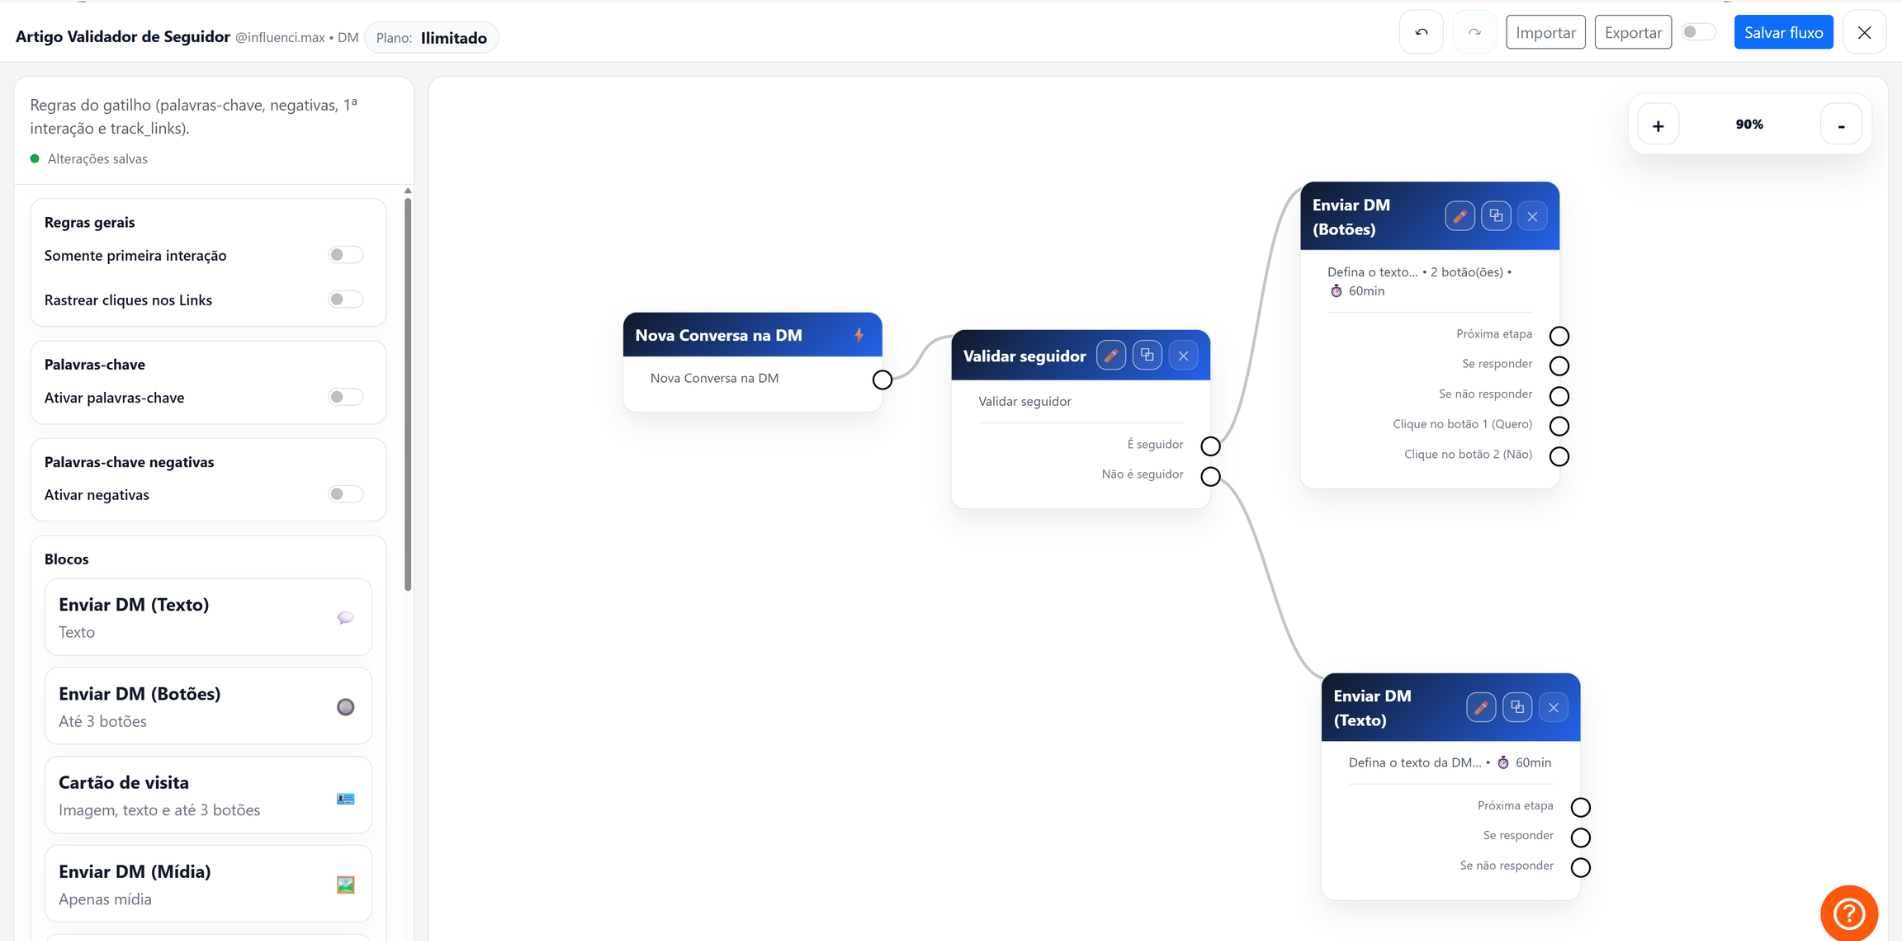Click the Regras gerais section heading
This screenshot has height=941, width=1902.
(89, 222)
